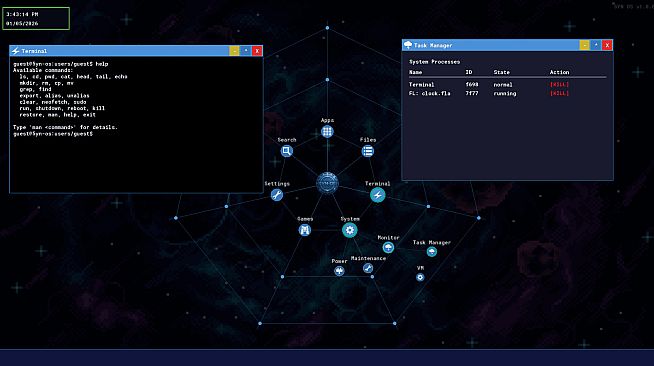654x366 pixels.
Task: Click the central Syn-OS hub node
Action: click(x=327, y=183)
